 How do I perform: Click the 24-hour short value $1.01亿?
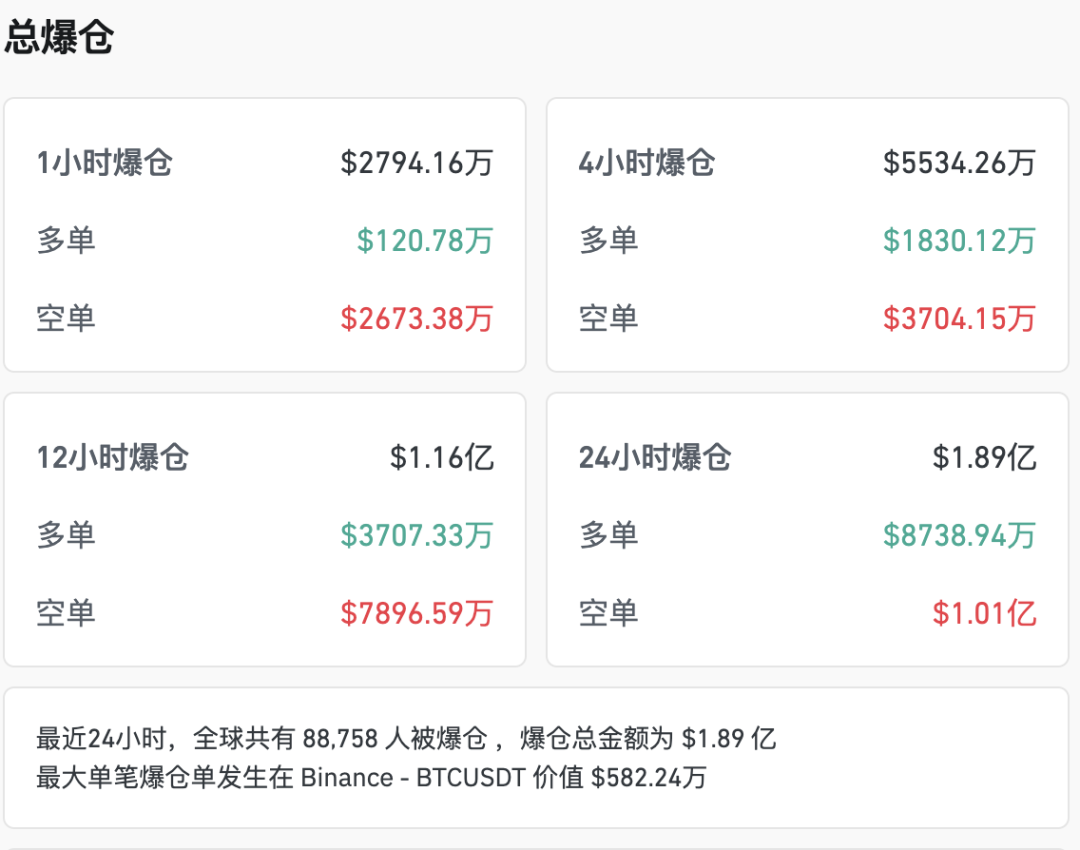pyautogui.click(x=984, y=613)
